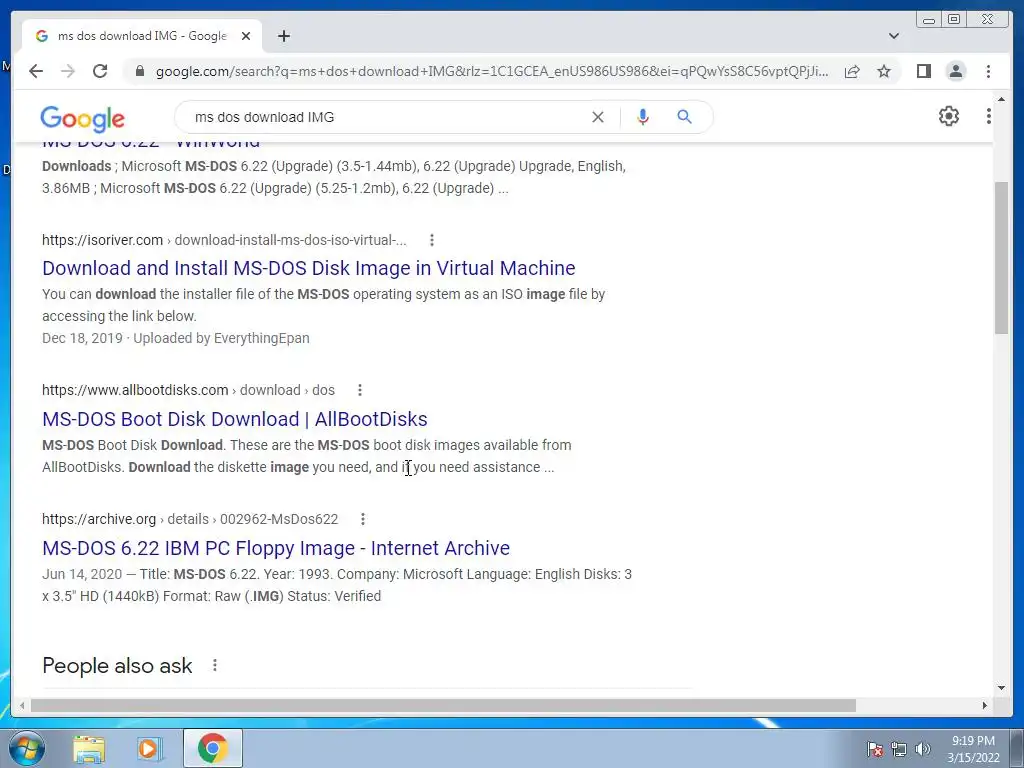Image resolution: width=1024 pixels, height=768 pixels.
Task: Open Google quick settings gear
Action: (x=949, y=116)
